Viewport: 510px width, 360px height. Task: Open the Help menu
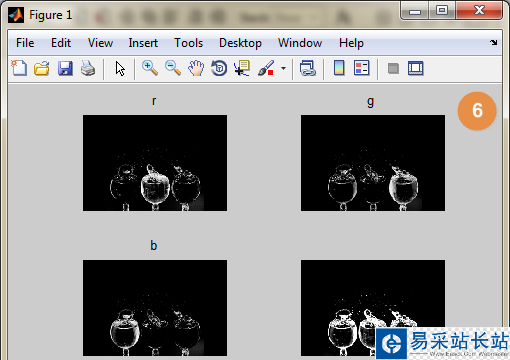[351, 43]
